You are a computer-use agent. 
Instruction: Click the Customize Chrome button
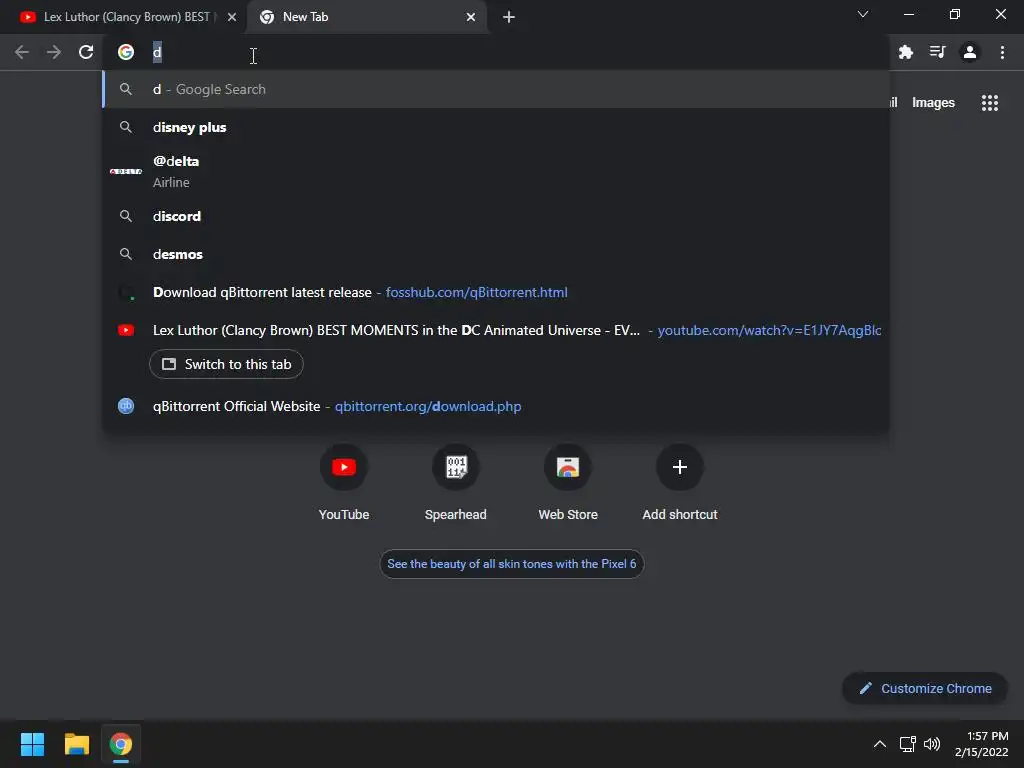tap(925, 688)
